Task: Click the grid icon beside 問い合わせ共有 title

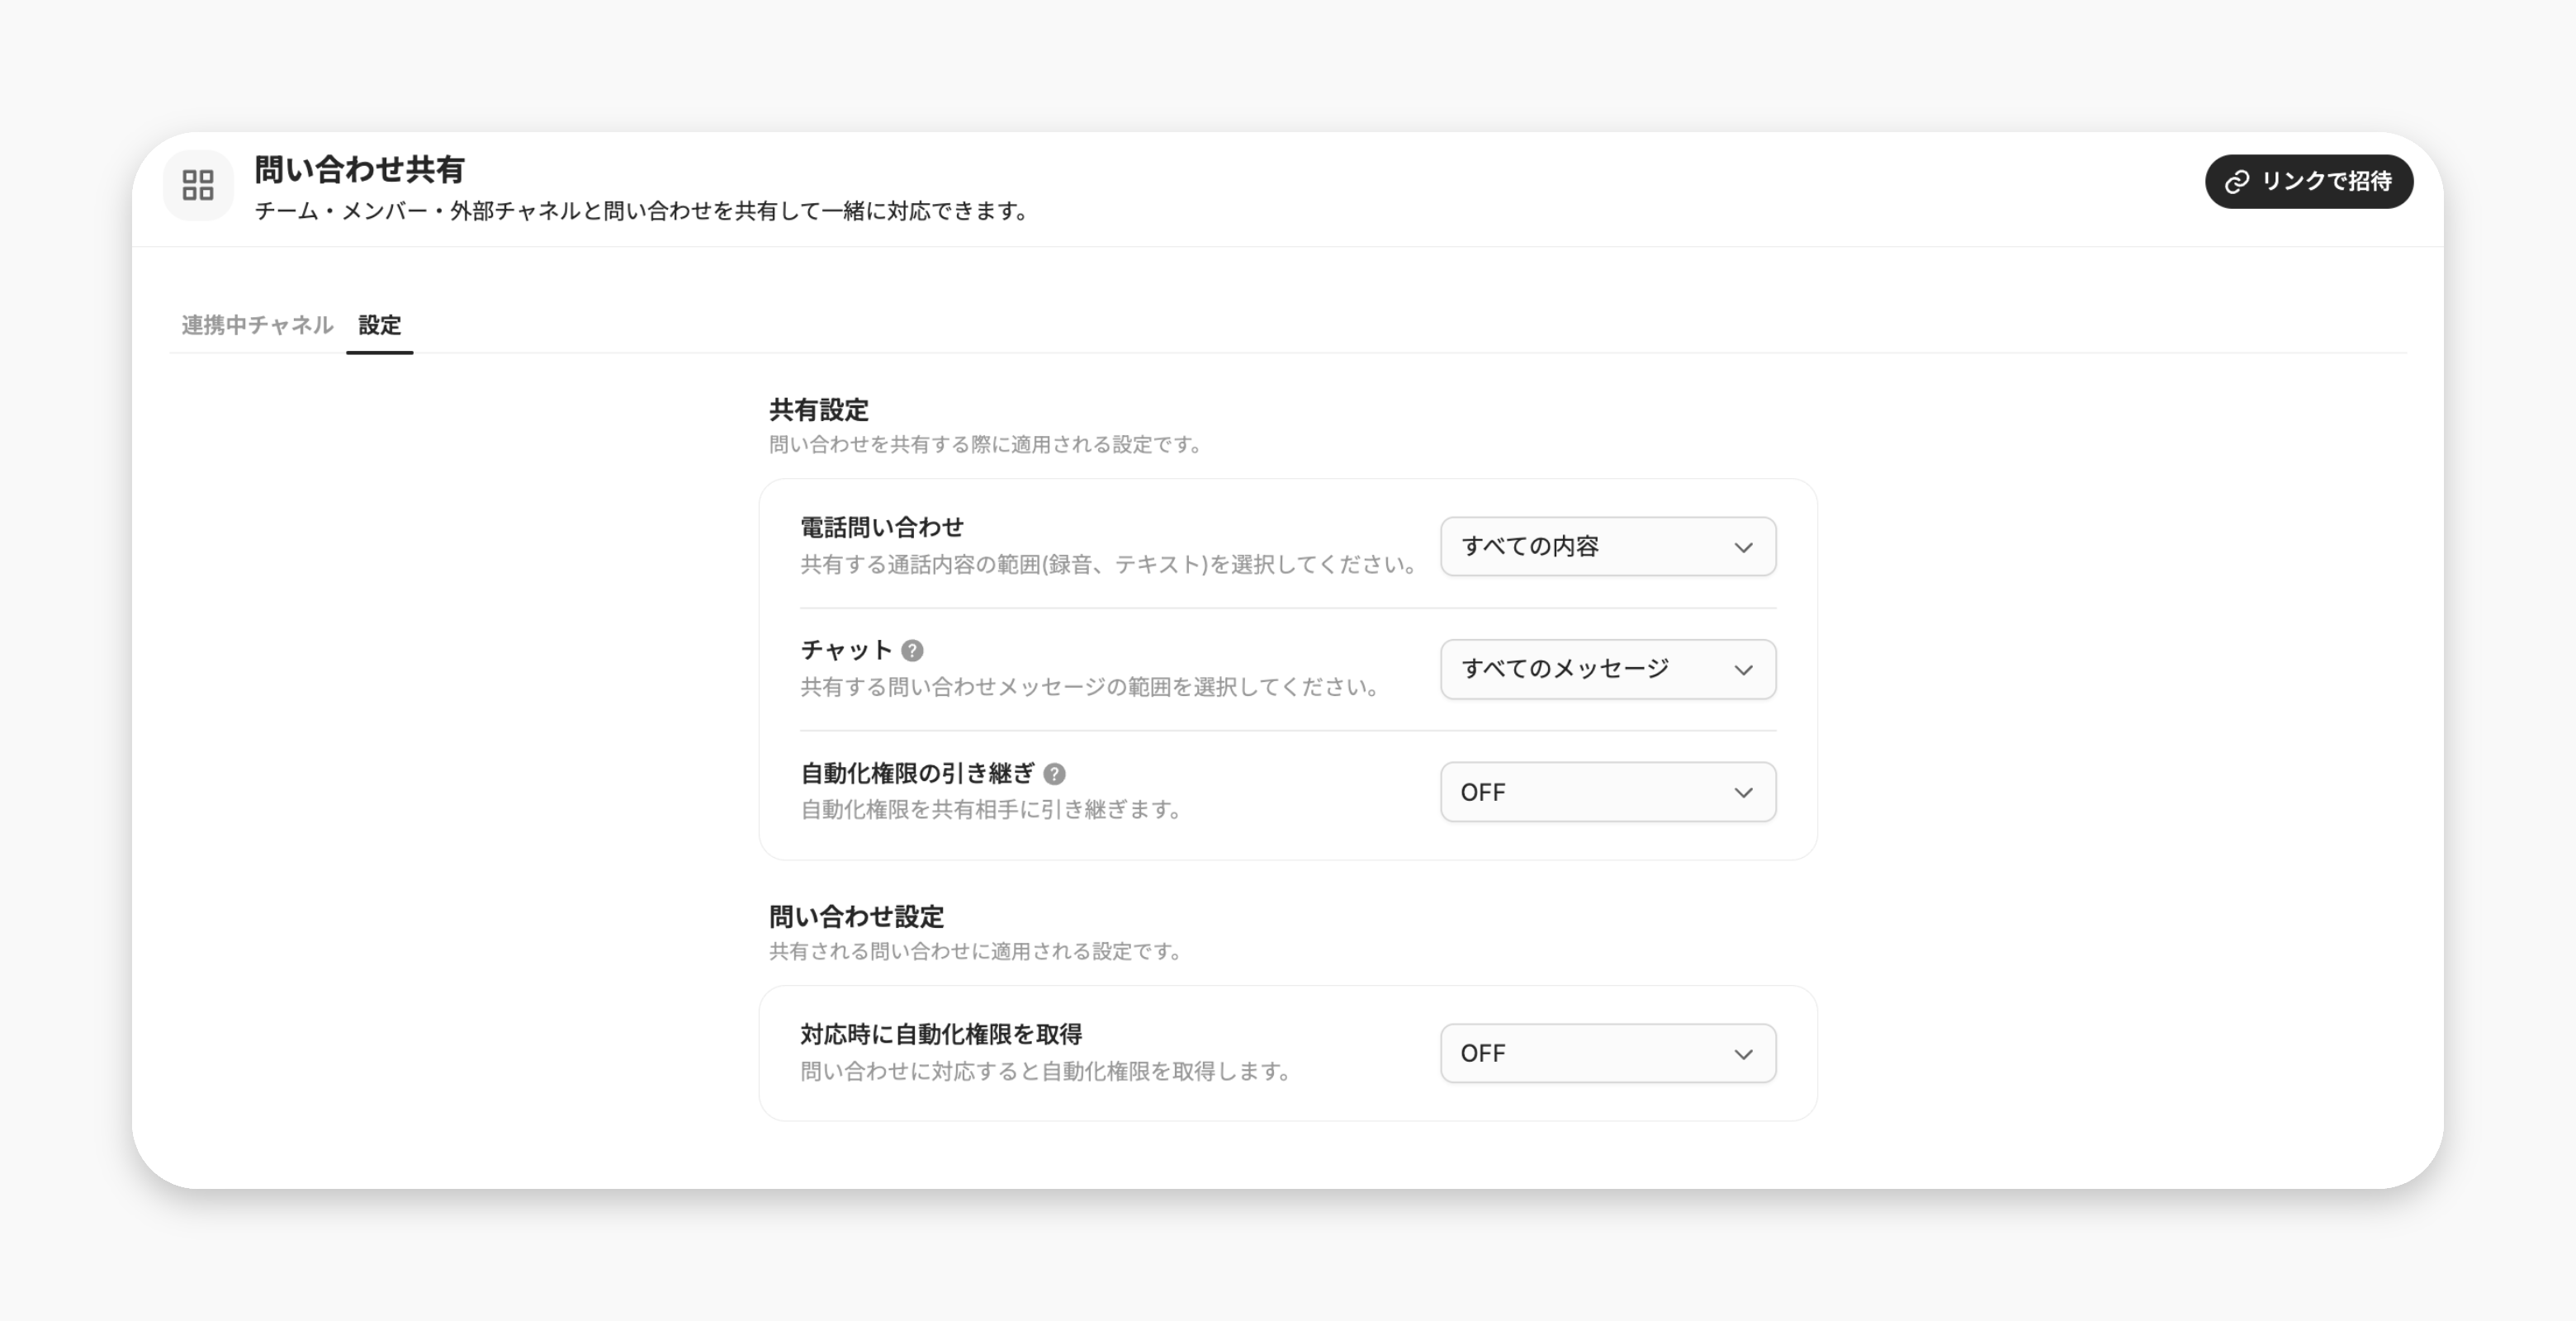Action: click(x=198, y=185)
